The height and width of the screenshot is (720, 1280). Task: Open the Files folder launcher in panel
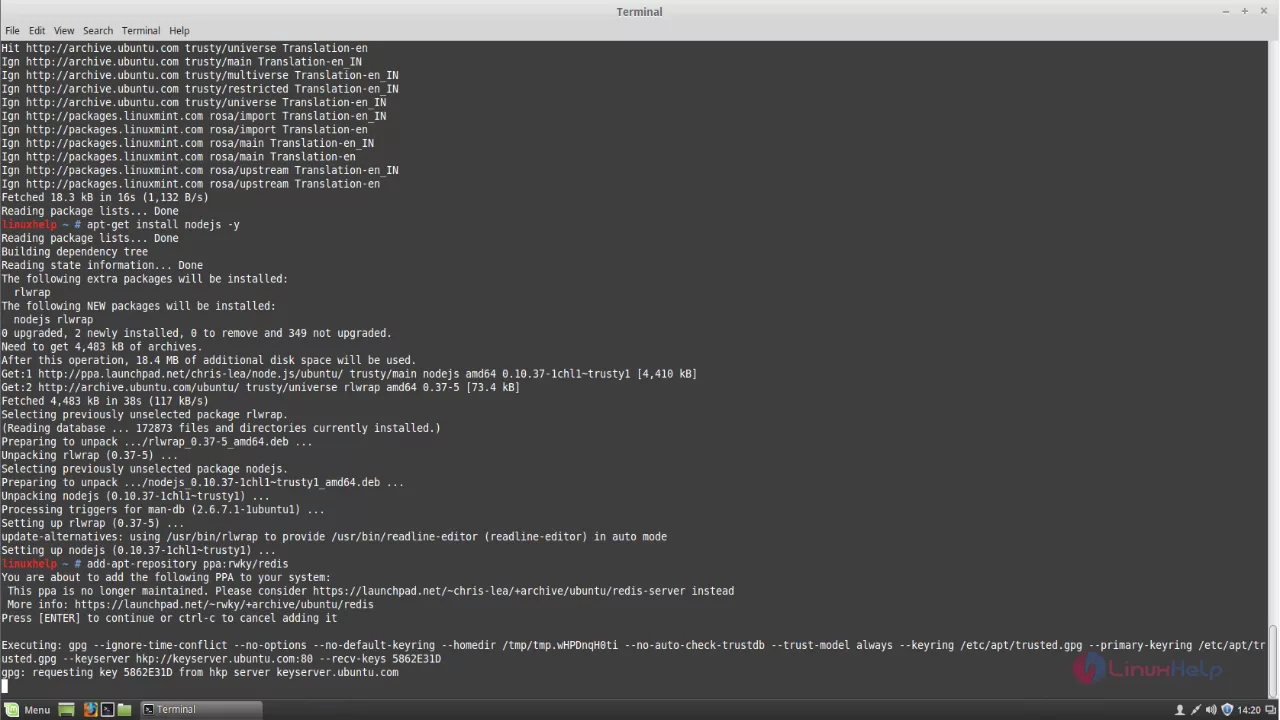click(124, 710)
